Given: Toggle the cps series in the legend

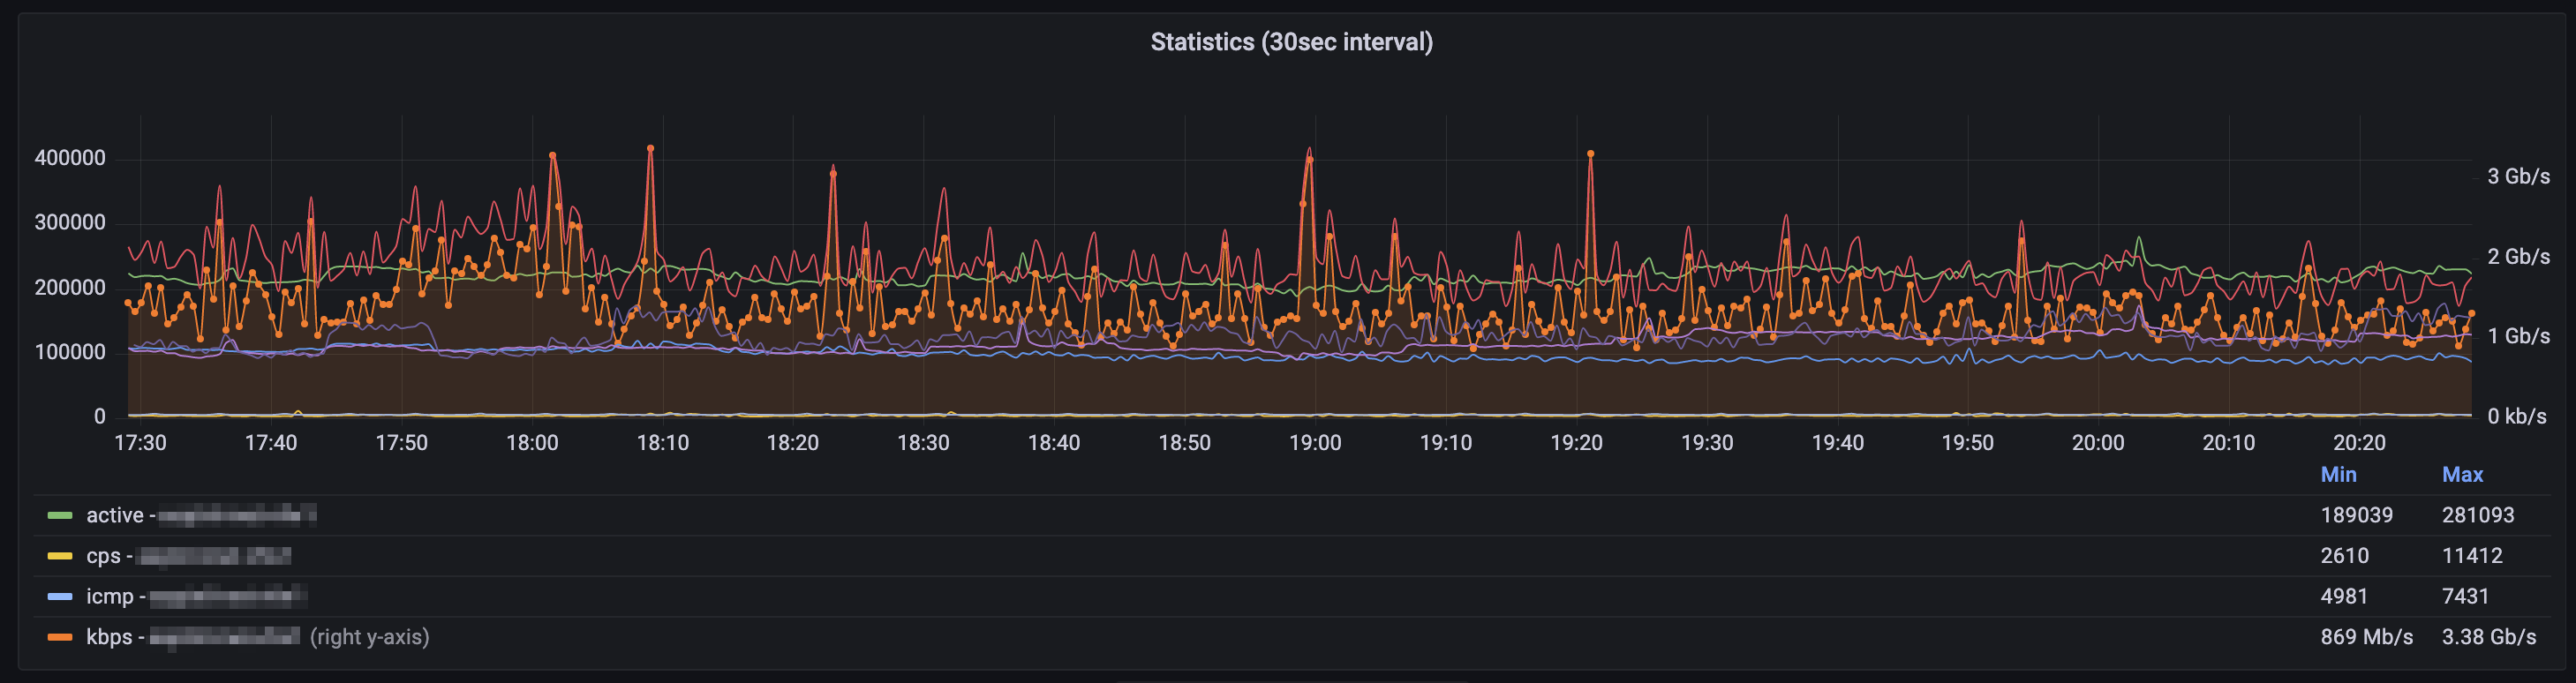Looking at the screenshot, I should [188, 556].
